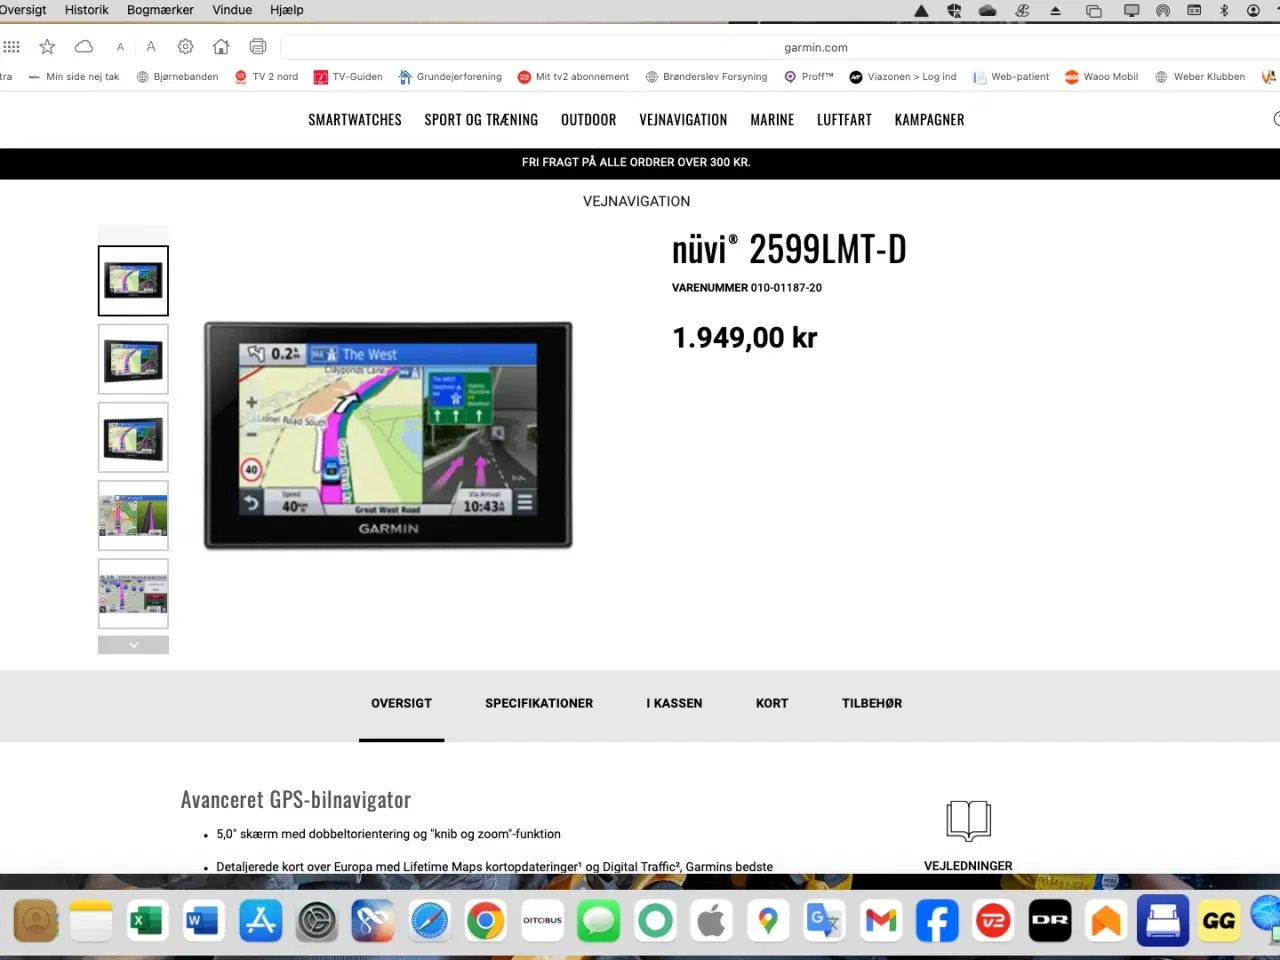1280x960 pixels.
Task: Switch to OVERSIGT tab
Action: (401, 704)
